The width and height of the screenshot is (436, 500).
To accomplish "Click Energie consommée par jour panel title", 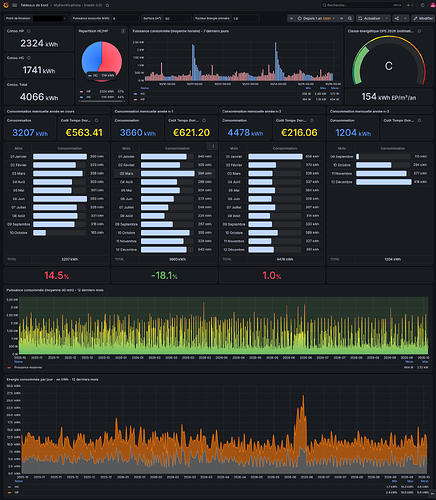I will (52, 379).
